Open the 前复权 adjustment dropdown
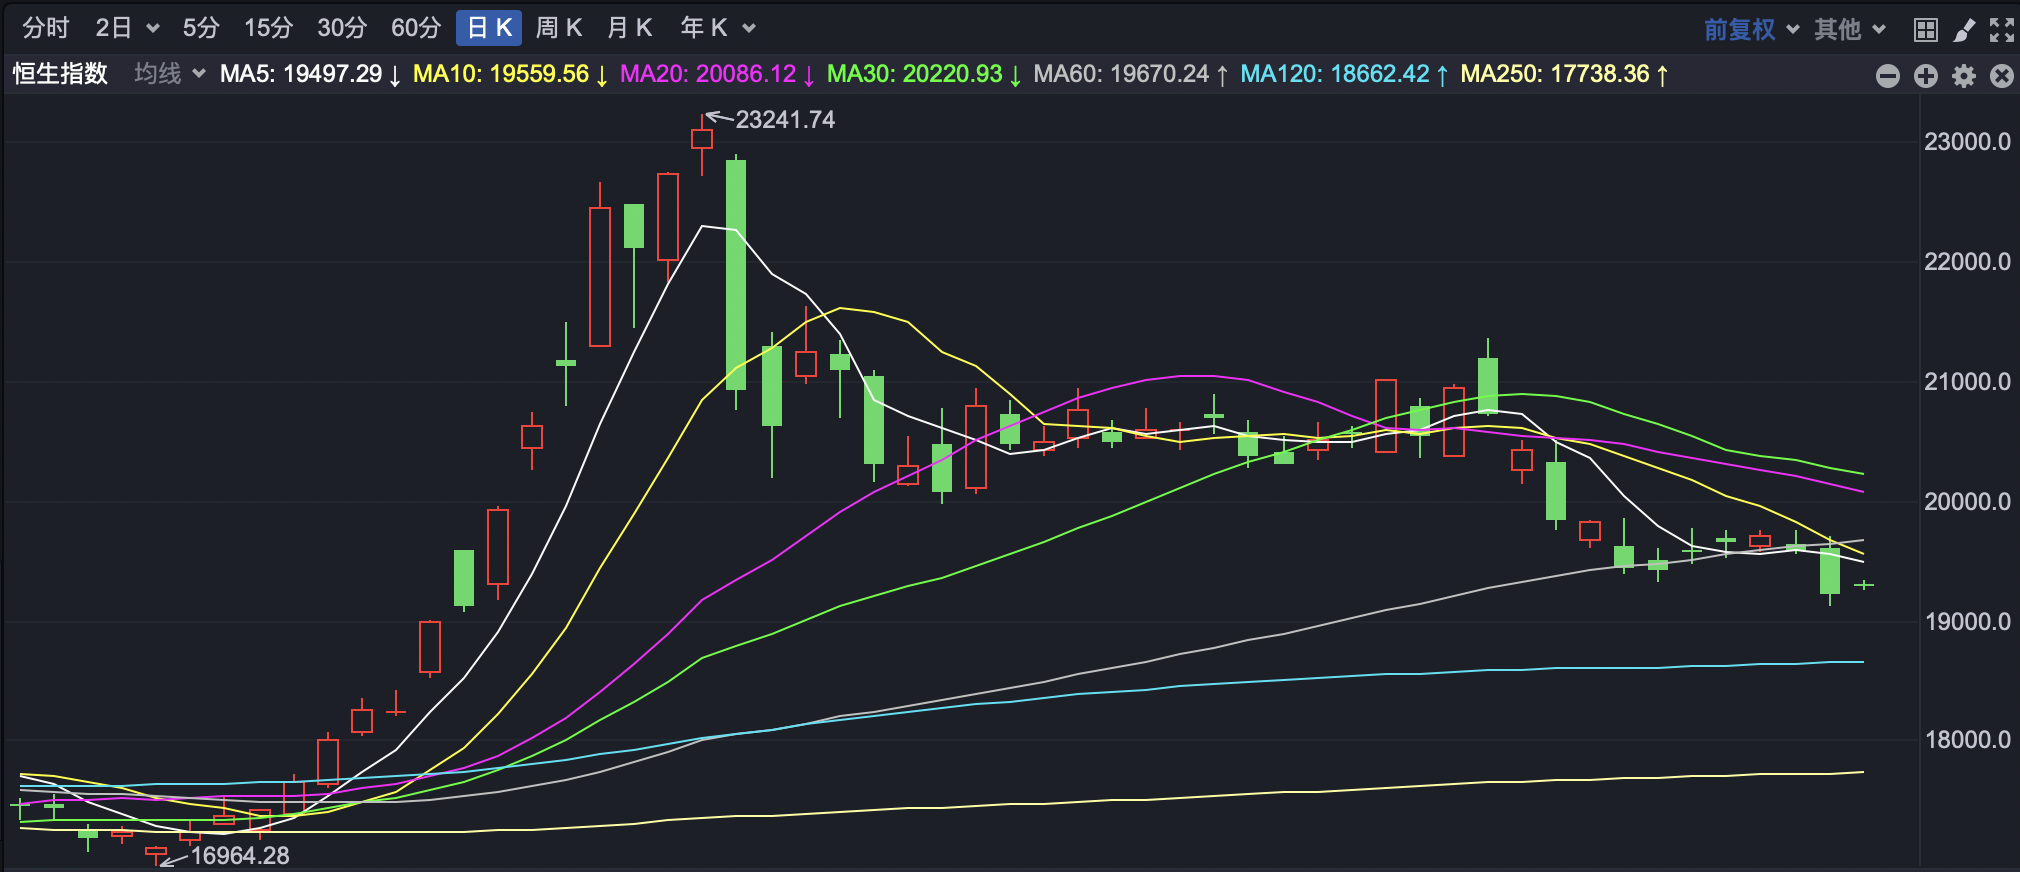The height and width of the screenshot is (872, 2020). click(1751, 30)
